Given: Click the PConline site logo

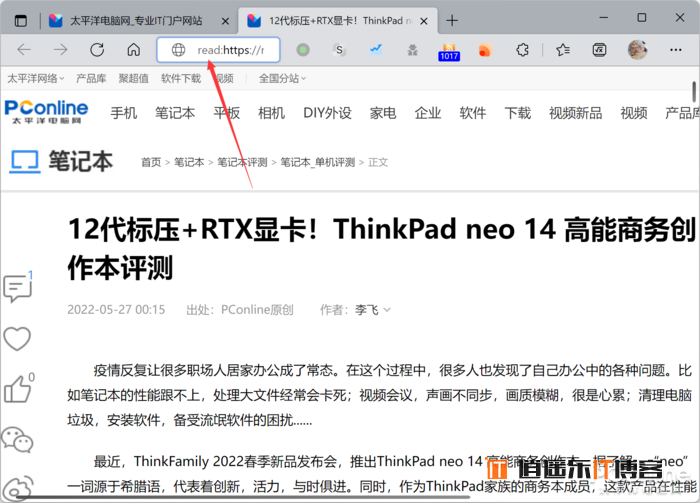Looking at the screenshot, I should pos(46,112).
